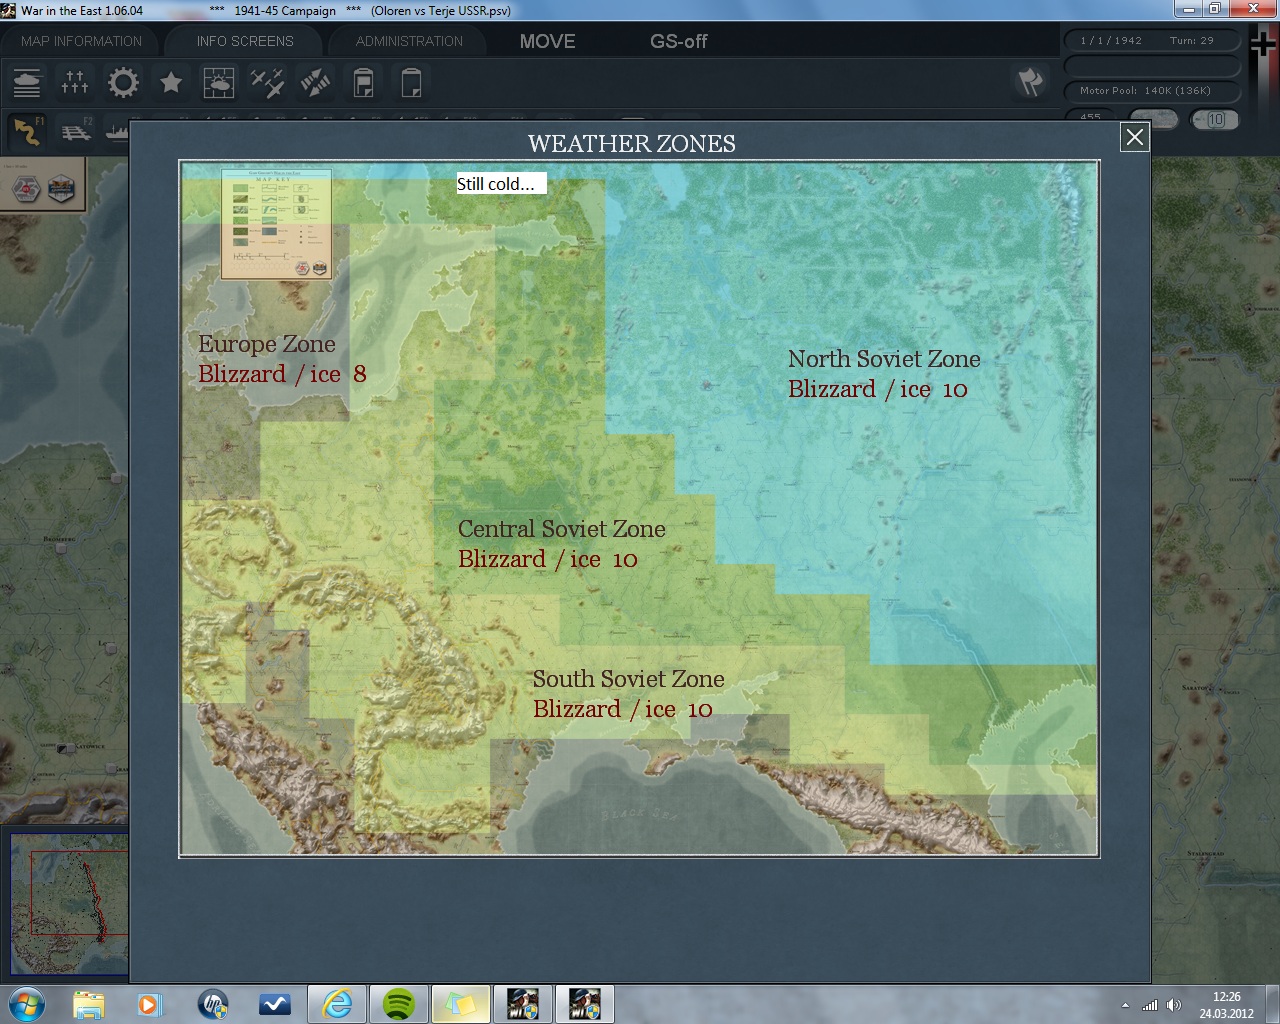Open Internet Explorer from the taskbar
This screenshot has height=1024, width=1280.
tap(337, 1003)
